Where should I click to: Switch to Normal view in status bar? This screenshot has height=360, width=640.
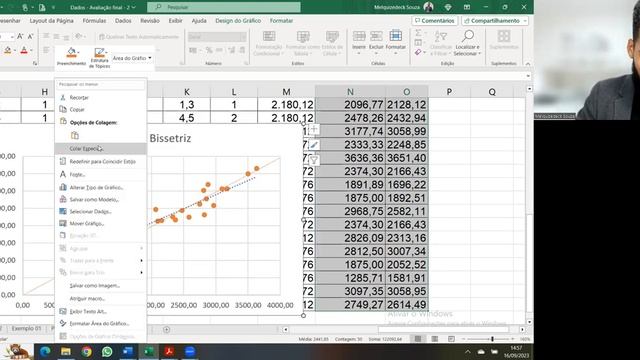[x=418, y=339]
